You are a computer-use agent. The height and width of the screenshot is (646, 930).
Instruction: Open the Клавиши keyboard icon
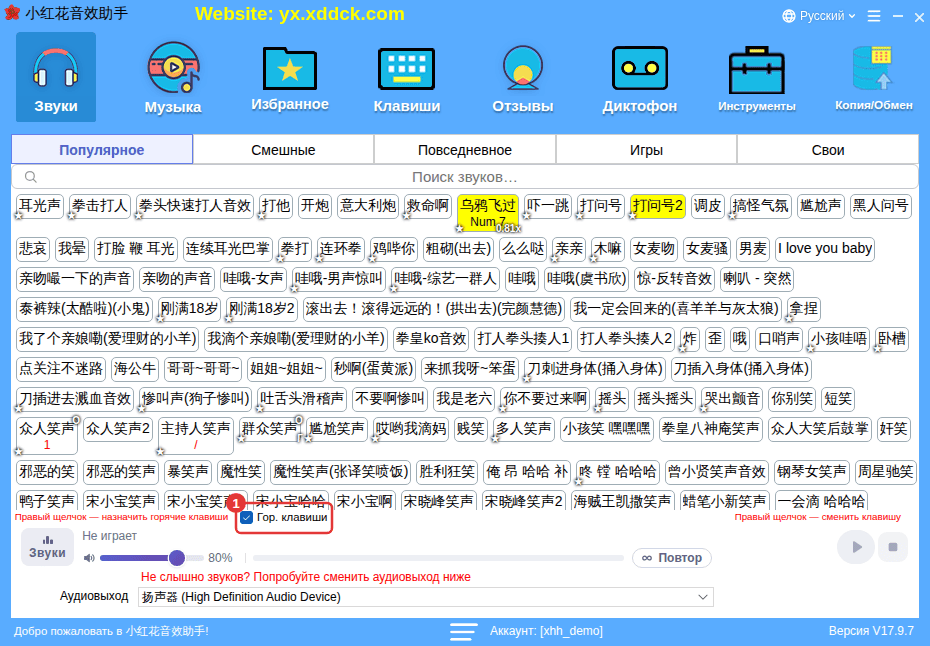(406, 69)
